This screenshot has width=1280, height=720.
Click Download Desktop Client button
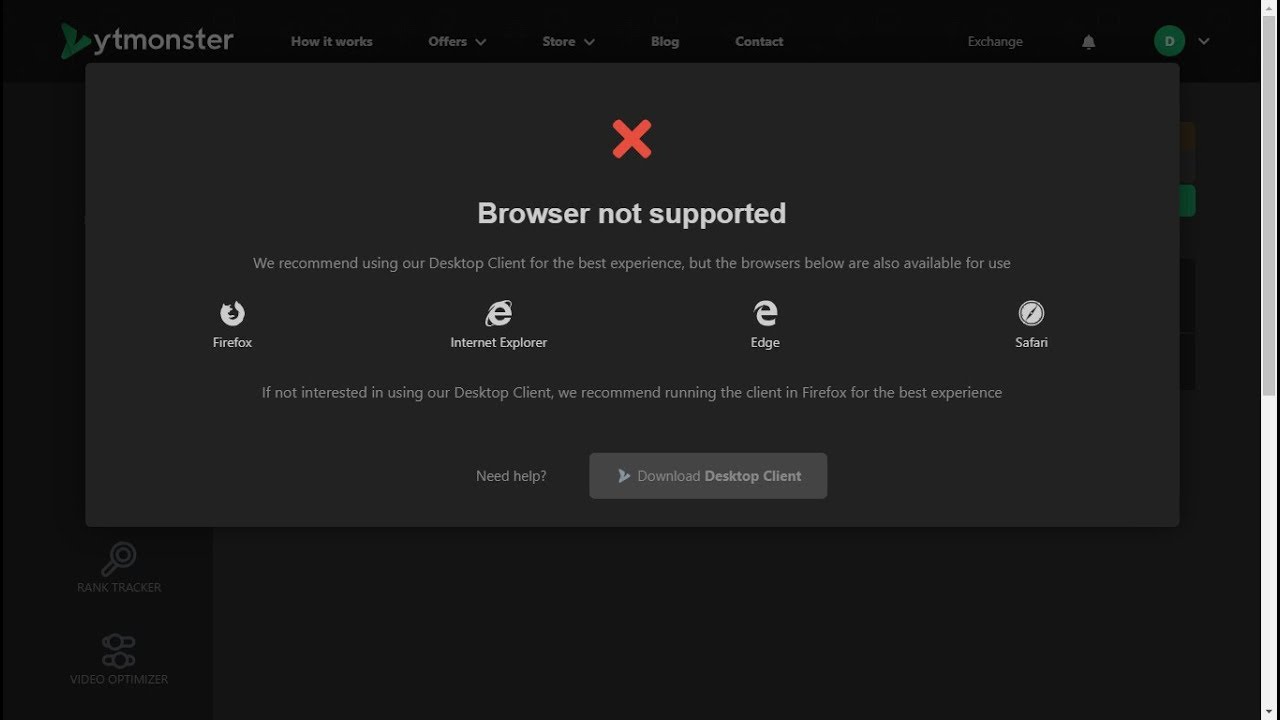tap(708, 476)
